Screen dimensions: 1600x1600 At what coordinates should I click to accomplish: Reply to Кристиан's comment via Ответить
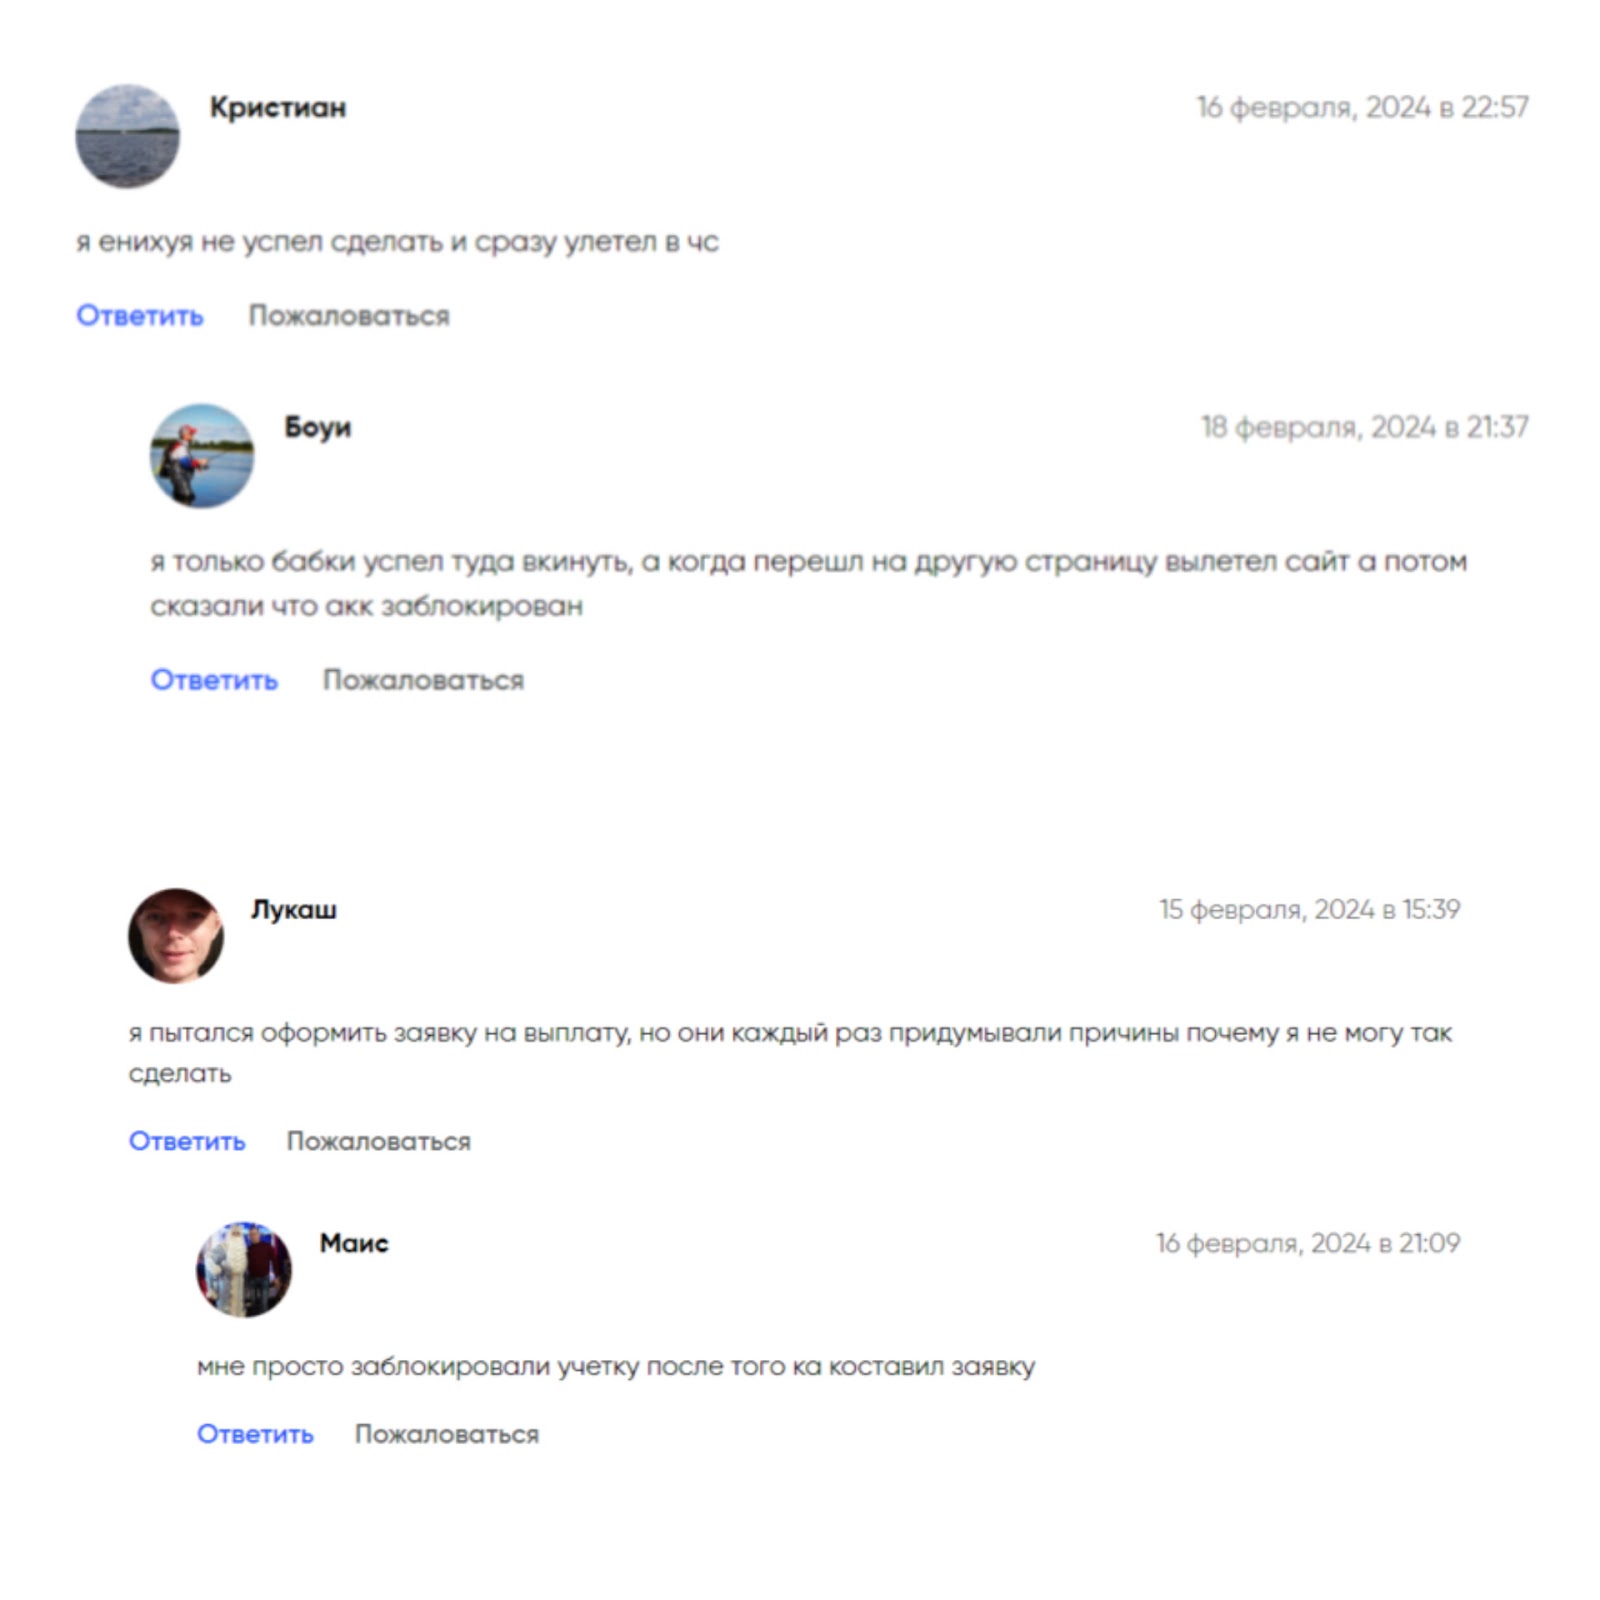pyautogui.click(x=140, y=316)
